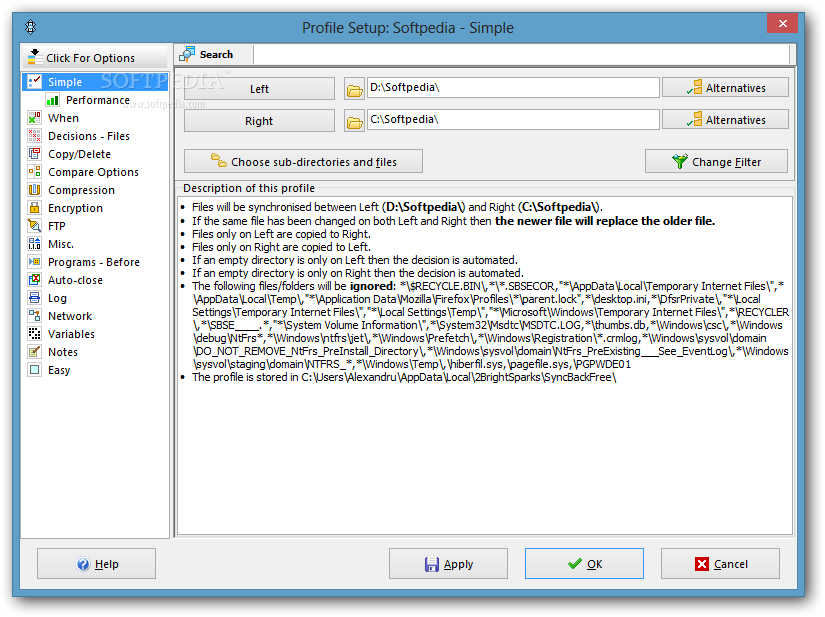Click the Compare Options icon
The image size is (825, 617).
pyautogui.click(x=34, y=171)
